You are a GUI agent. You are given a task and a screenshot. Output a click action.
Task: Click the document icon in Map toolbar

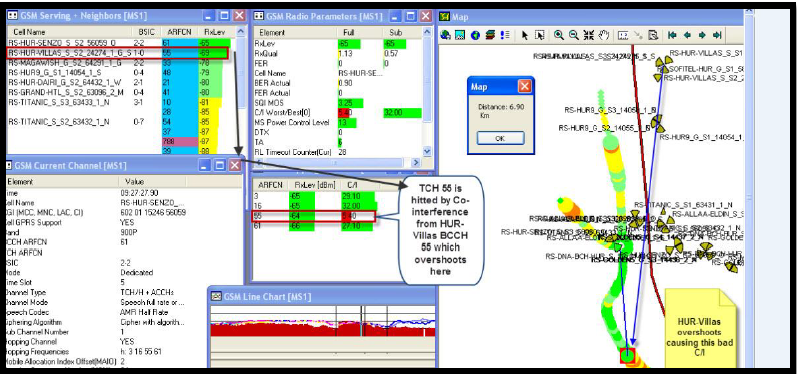(654, 36)
